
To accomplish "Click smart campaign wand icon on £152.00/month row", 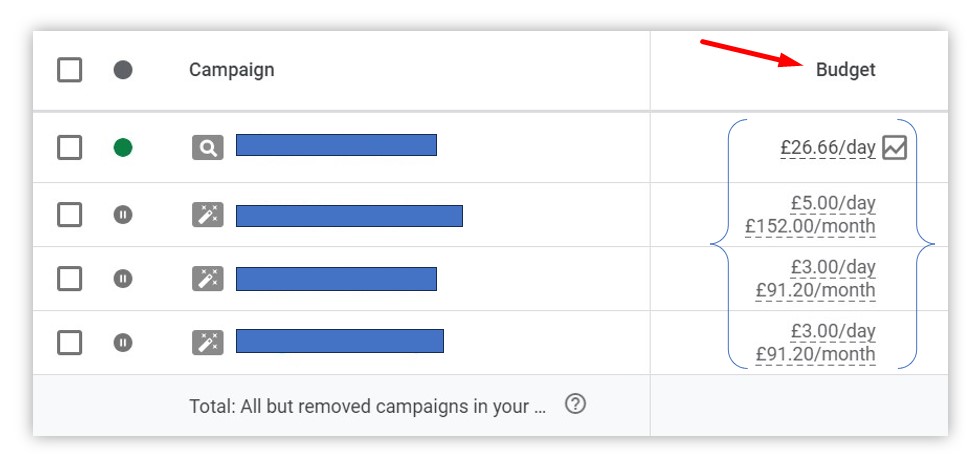I will pyautogui.click(x=207, y=215).
